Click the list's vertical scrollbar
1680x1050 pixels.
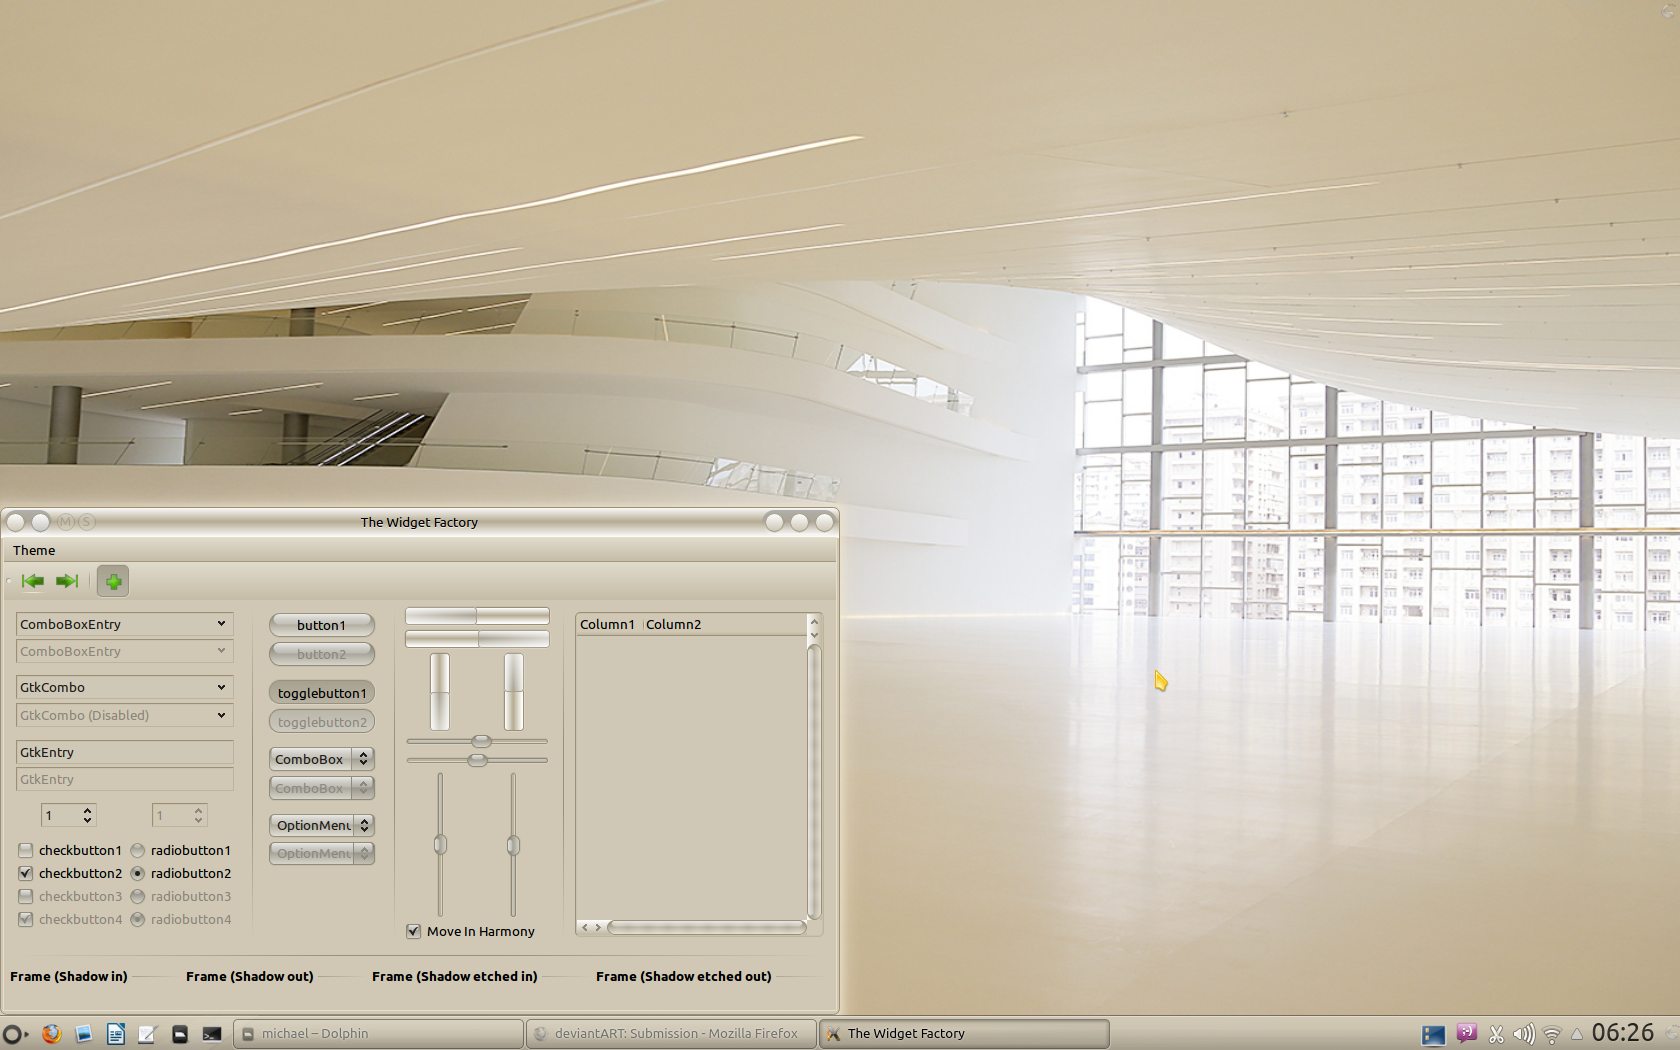pos(814,782)
